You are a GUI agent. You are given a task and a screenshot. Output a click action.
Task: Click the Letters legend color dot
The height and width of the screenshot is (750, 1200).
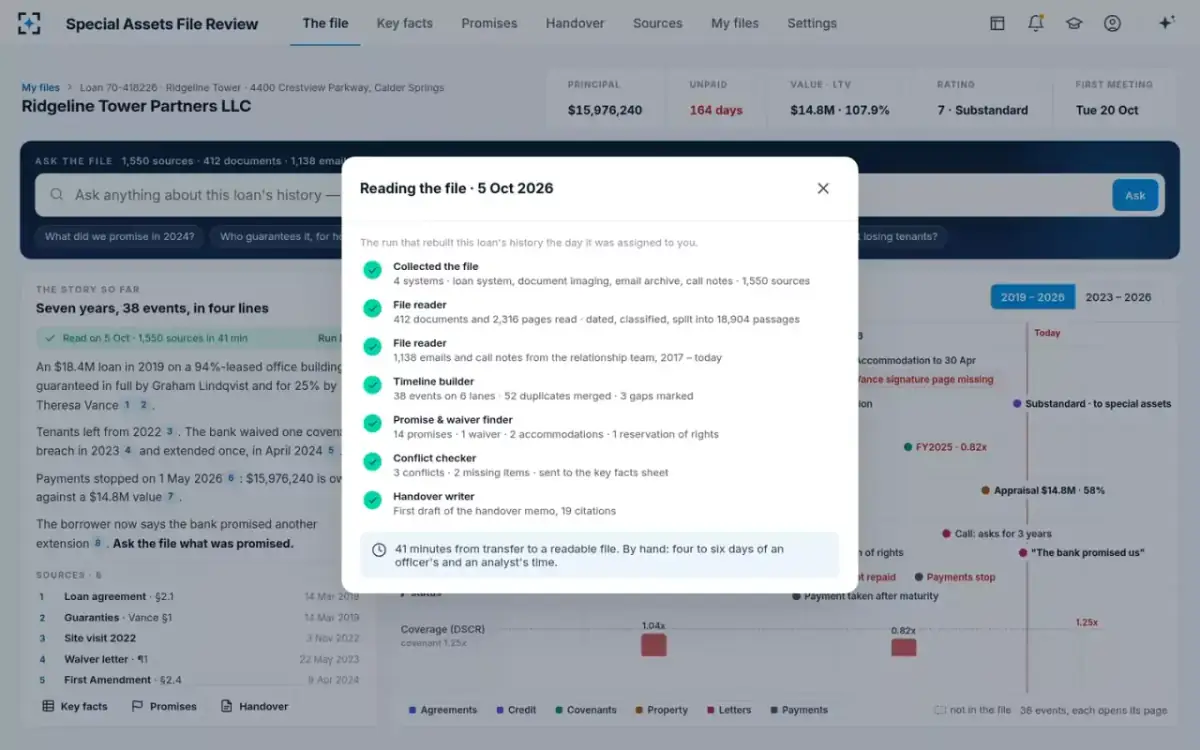pyautogui.click(x=710, y=710)
